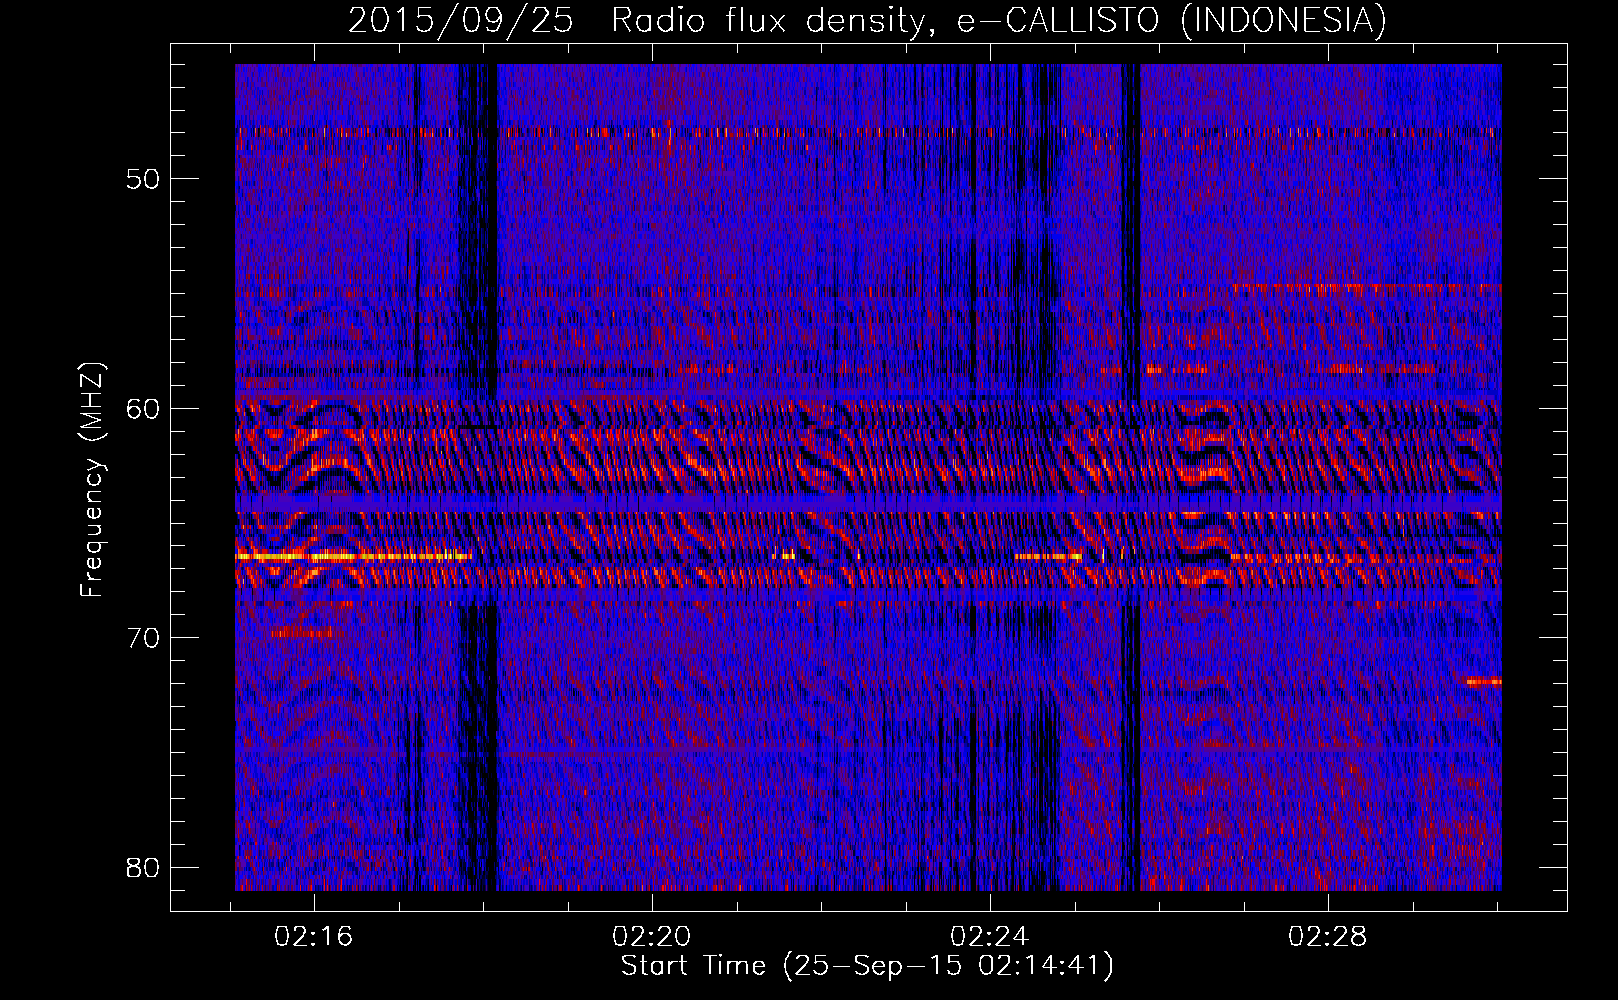Click the "Start Time (25-Sep-15 02:14:41)" axis label
Screen dimensions: 1618x1000
[x=867, y=966]
